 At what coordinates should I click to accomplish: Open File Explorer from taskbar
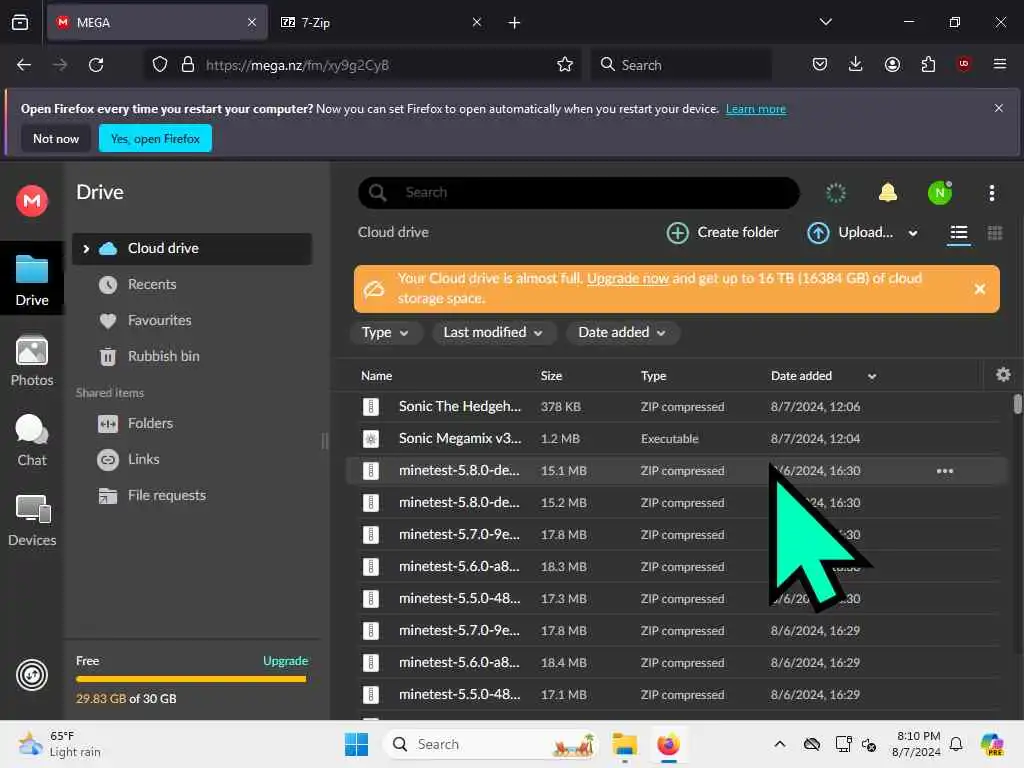[x=624, y=744]
